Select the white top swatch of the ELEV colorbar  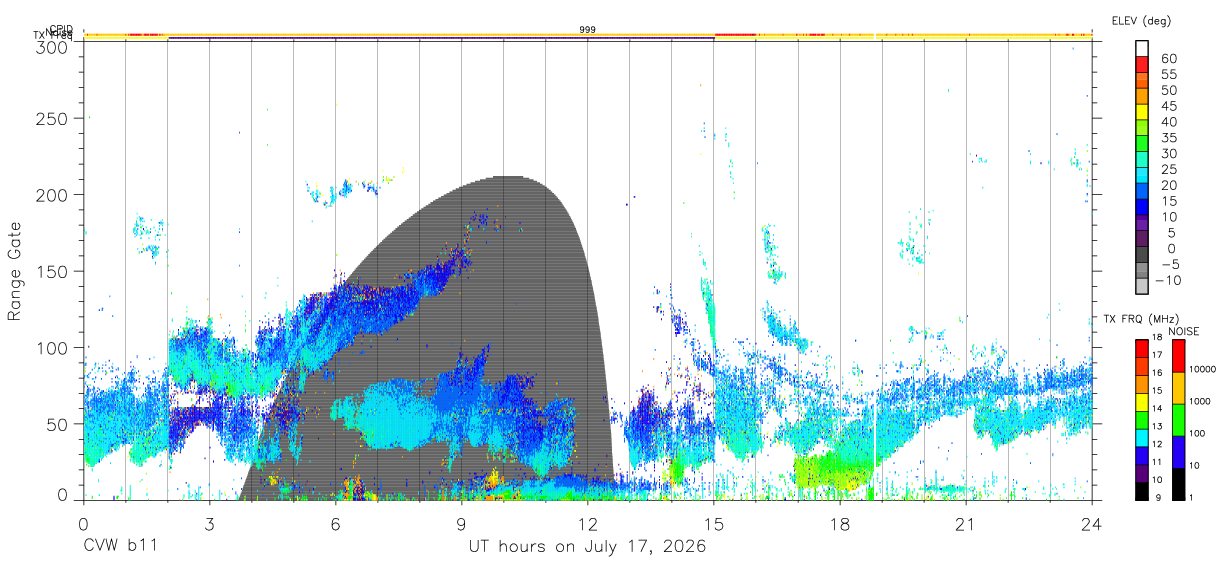pos(1143,49)
